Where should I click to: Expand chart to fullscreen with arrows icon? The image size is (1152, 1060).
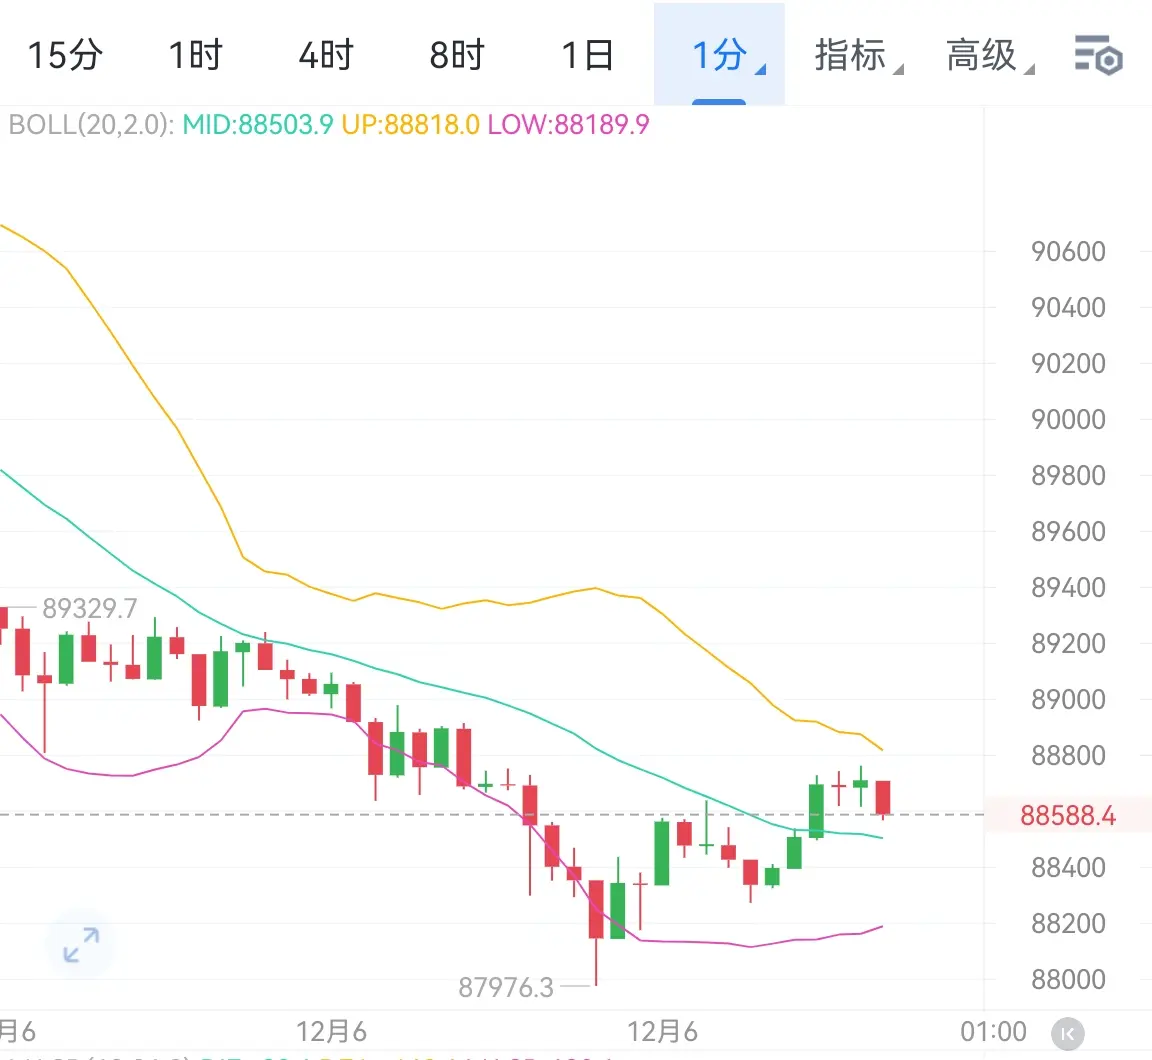click(x=81, y=945)
